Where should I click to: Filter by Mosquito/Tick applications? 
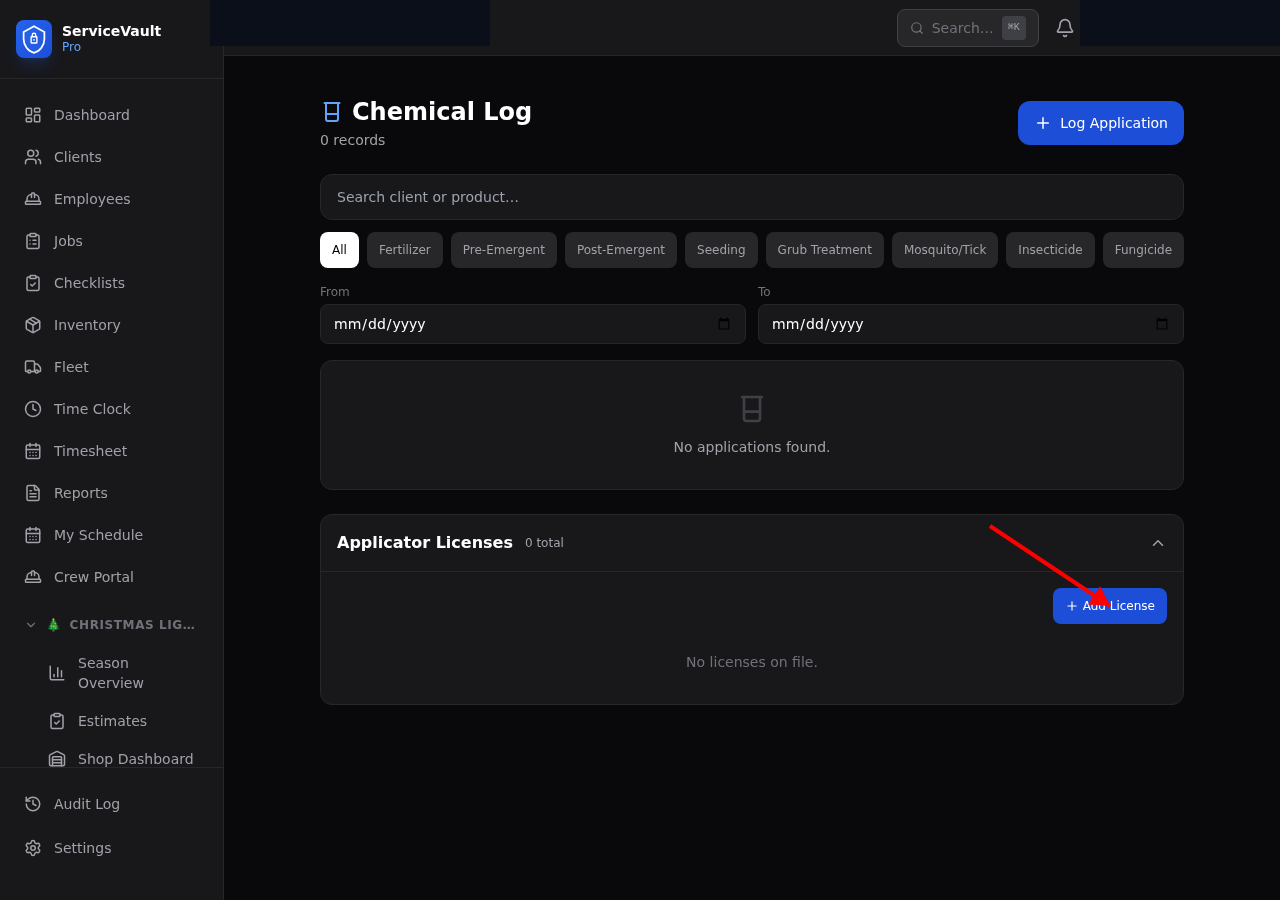click(945, 250)
